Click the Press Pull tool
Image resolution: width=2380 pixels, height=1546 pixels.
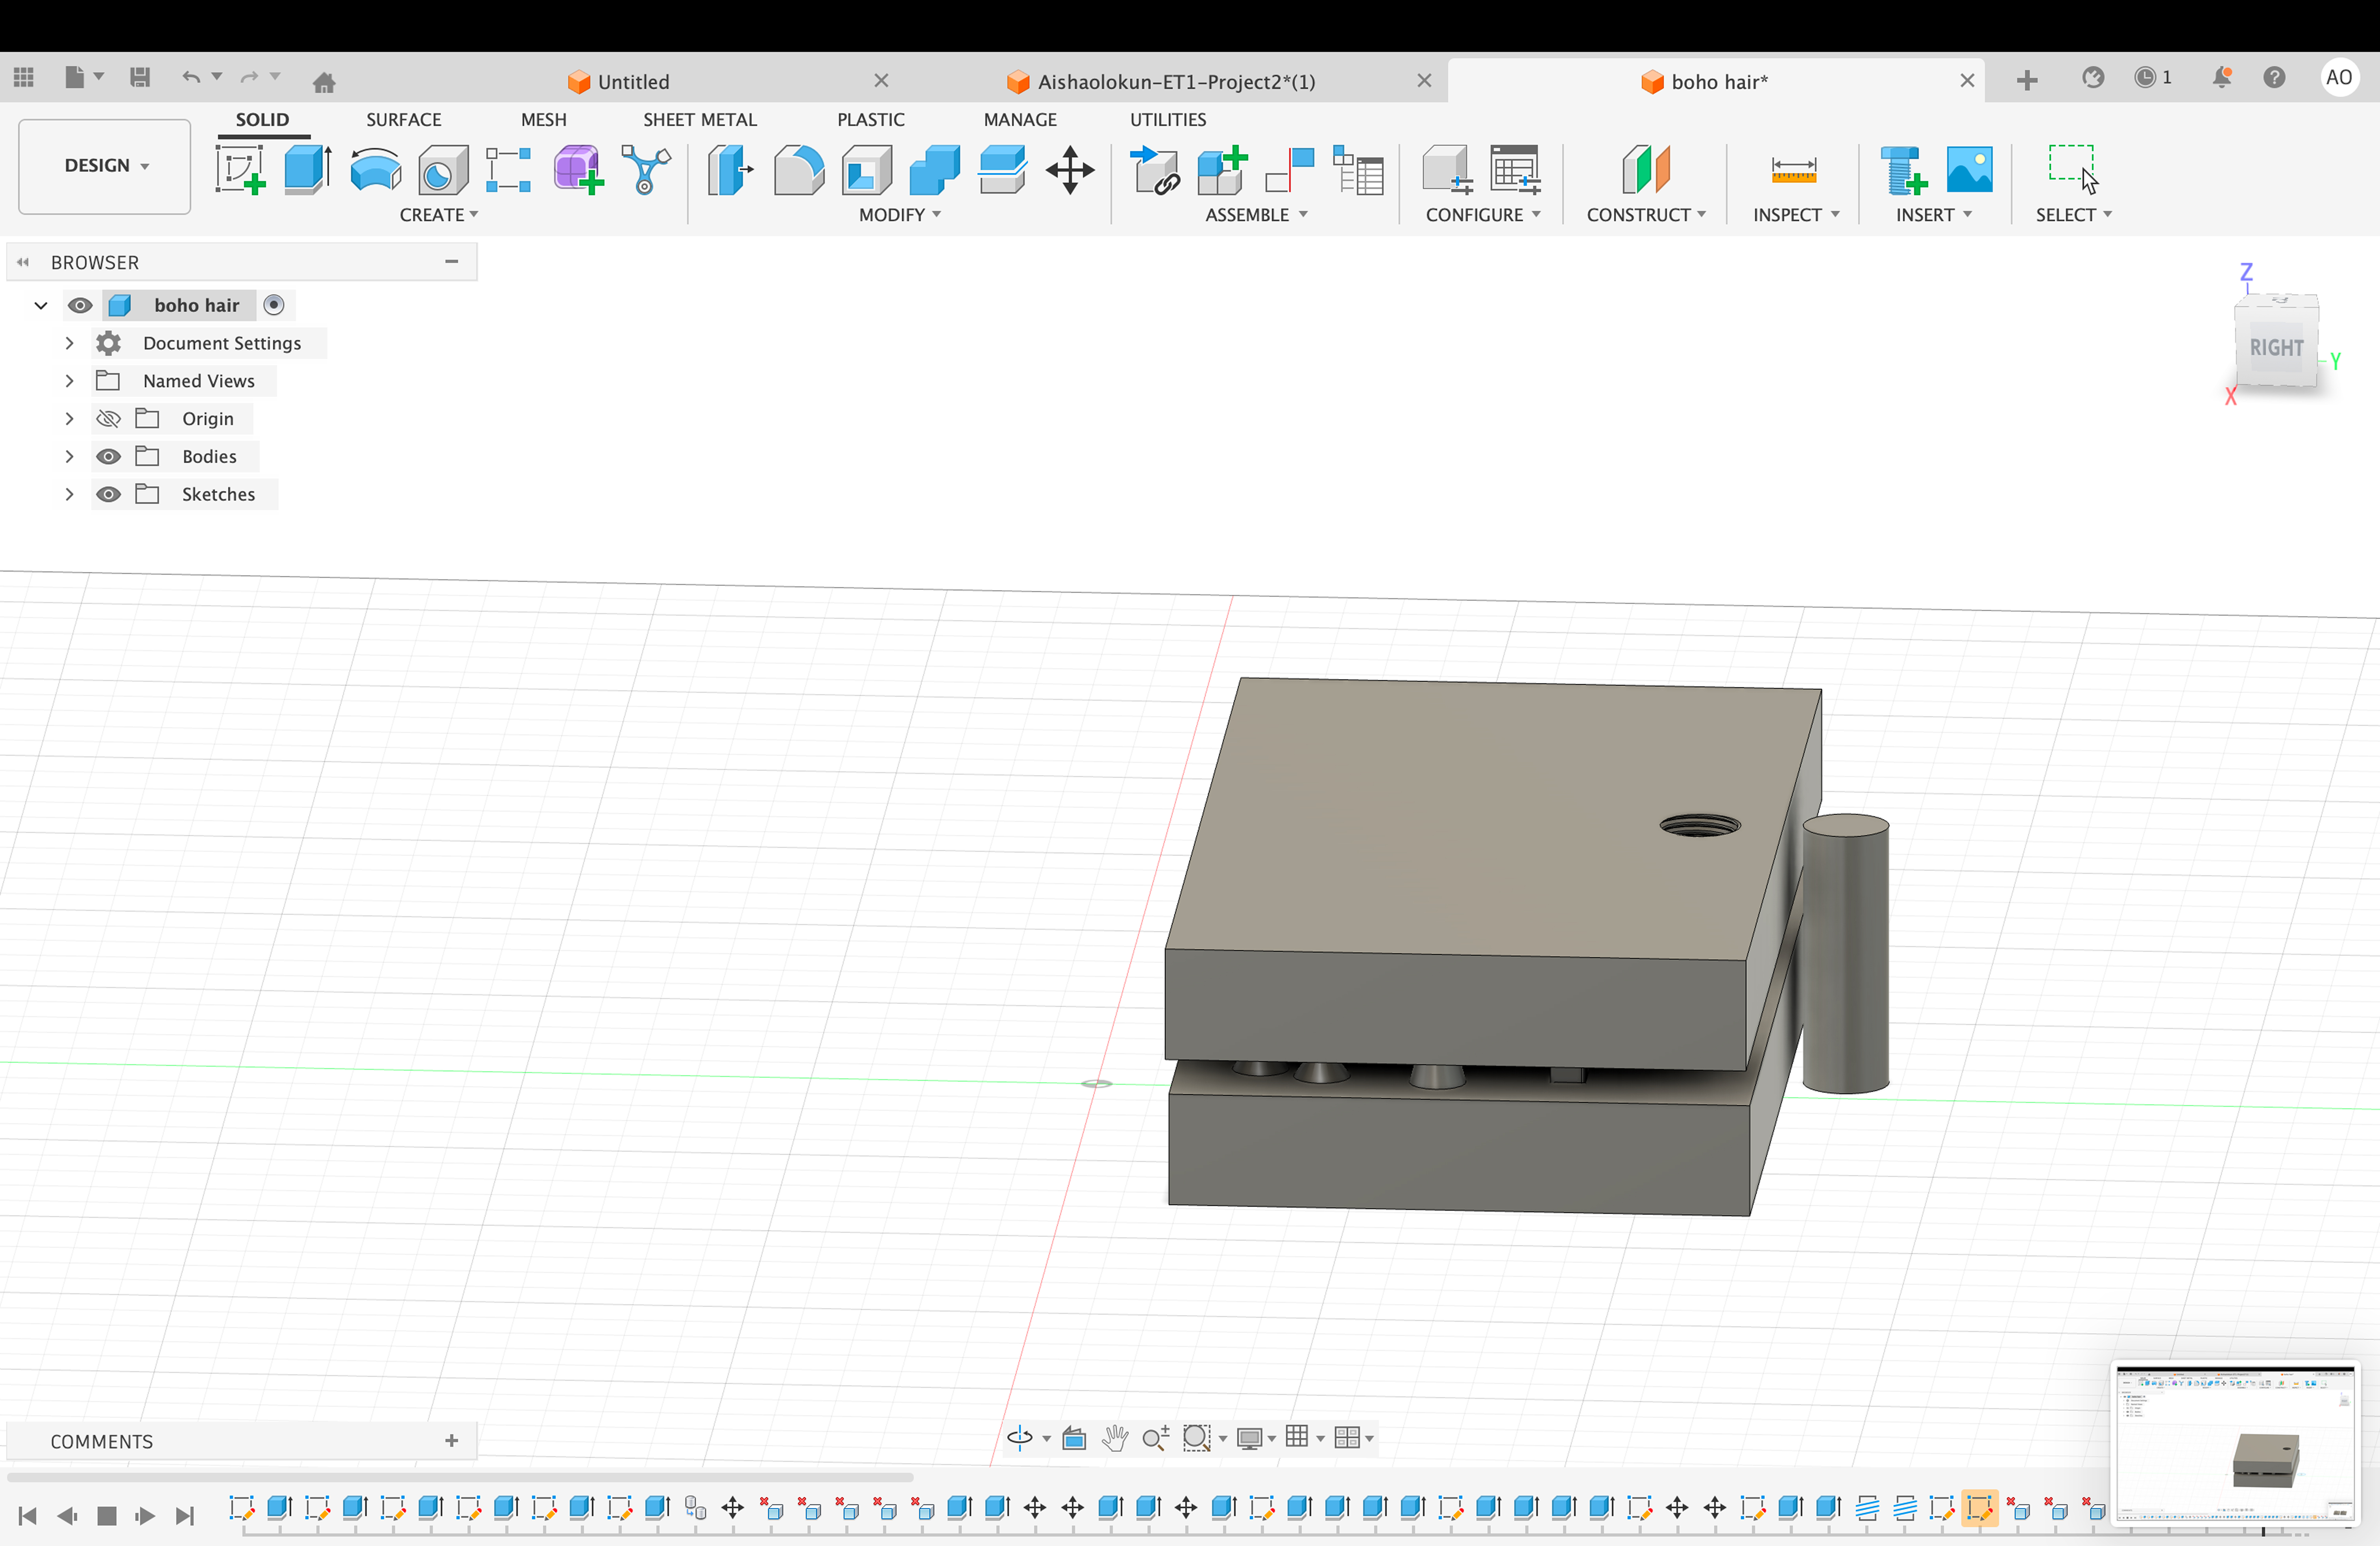pos(730,170)
